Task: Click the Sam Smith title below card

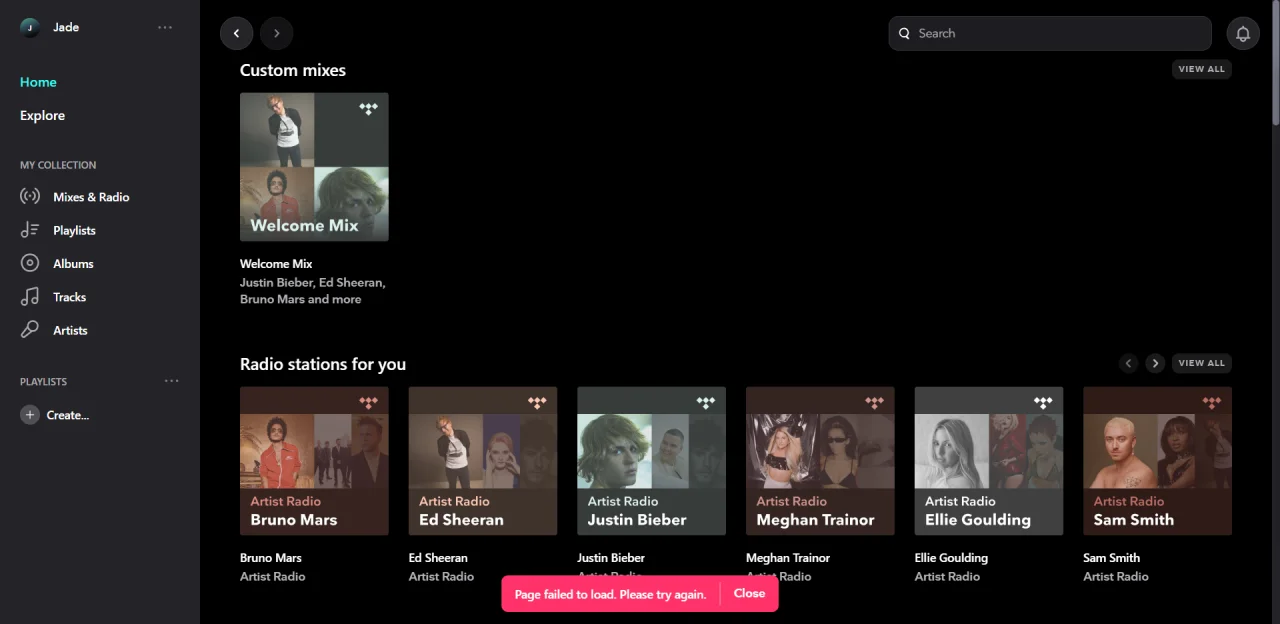Action: click(1111, 558)
